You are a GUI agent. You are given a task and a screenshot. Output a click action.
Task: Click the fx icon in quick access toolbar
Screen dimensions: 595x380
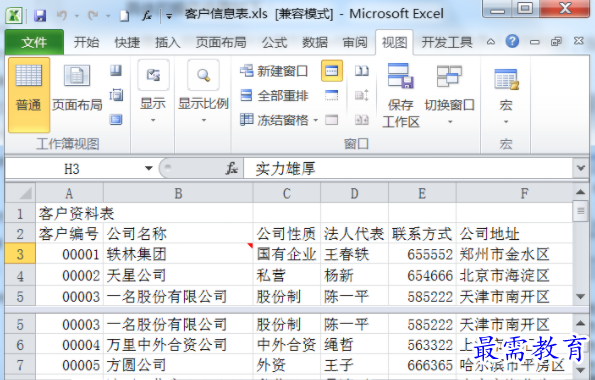coord(147,16)
